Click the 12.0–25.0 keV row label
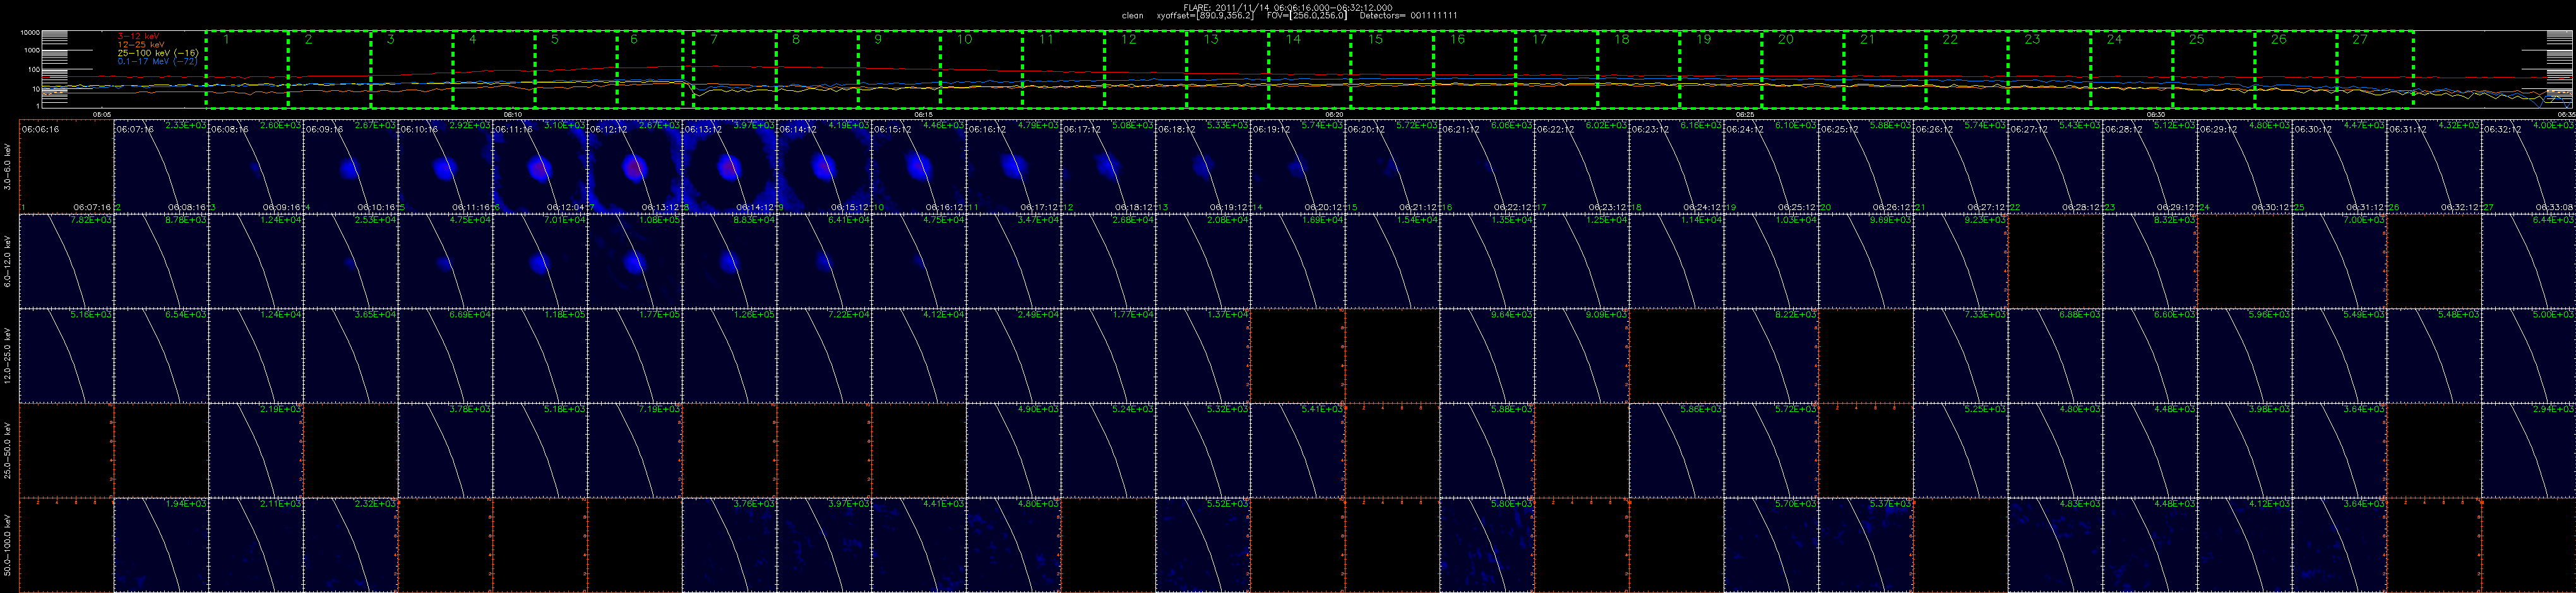This screenshot has width=2576, height=593. pyautogui.click(x=8, y=356)
